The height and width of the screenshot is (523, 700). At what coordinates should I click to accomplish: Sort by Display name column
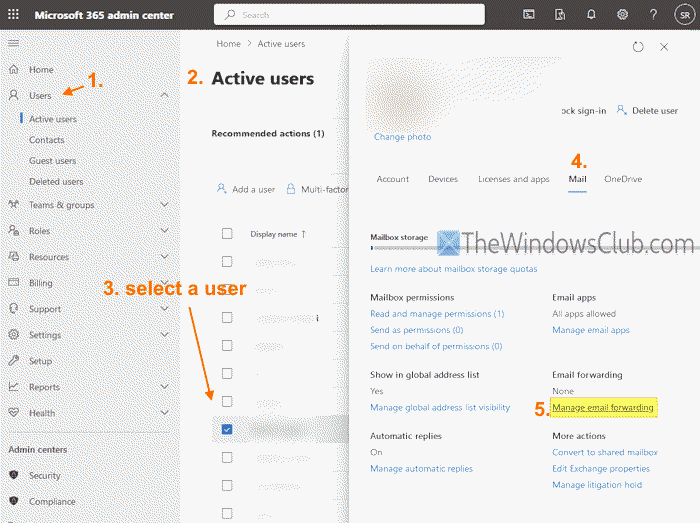(278, 234)
